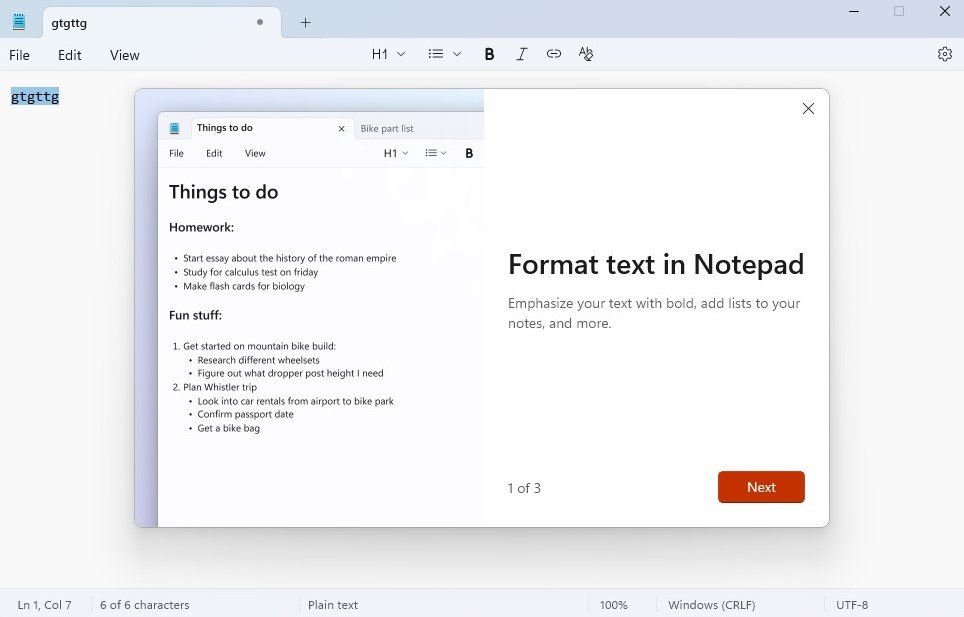The height and width of the screenshot is (617, 964).
Task: Click the Plain text format indicator
Action: pyautogui.click(x=333, y=605)
